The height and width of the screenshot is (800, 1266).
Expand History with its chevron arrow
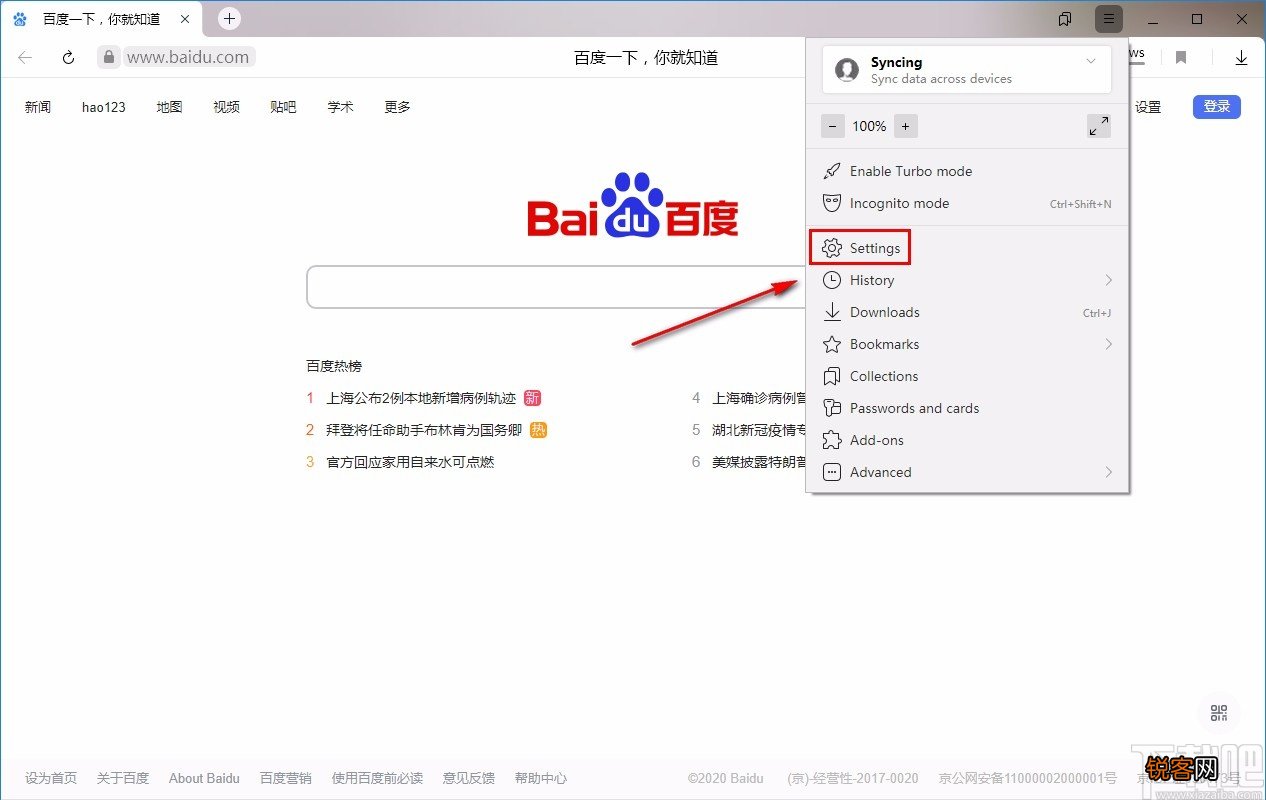[x=1108, y=280]
